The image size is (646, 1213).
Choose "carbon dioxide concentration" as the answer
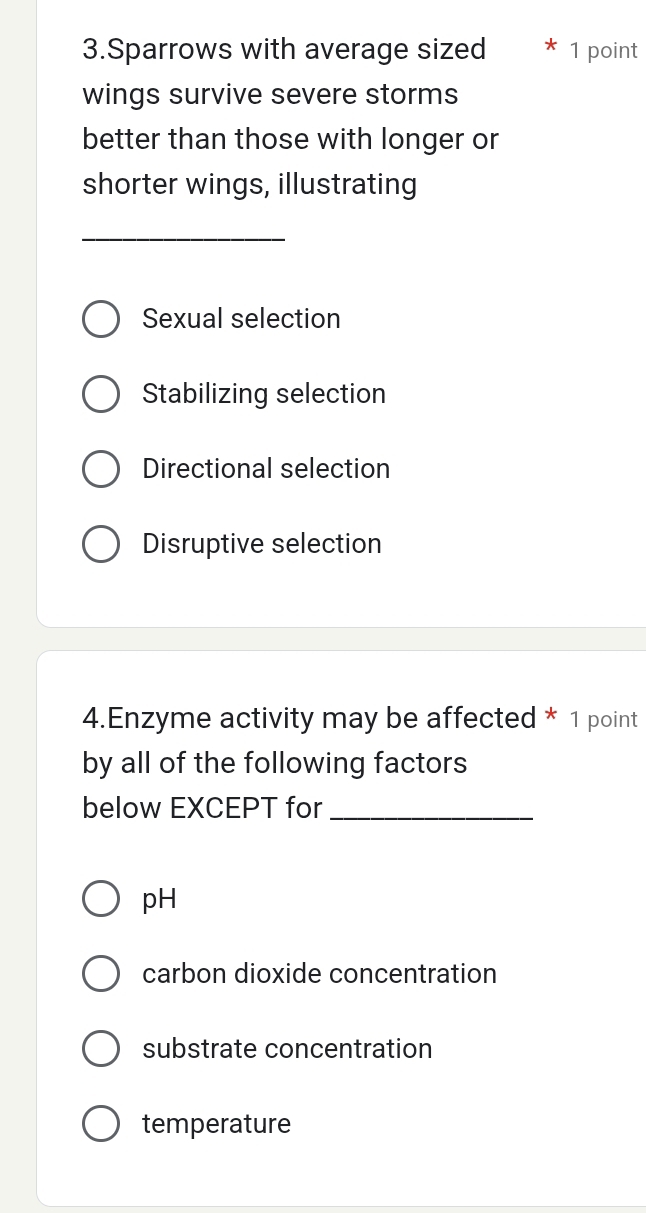[x=101, y=973]
